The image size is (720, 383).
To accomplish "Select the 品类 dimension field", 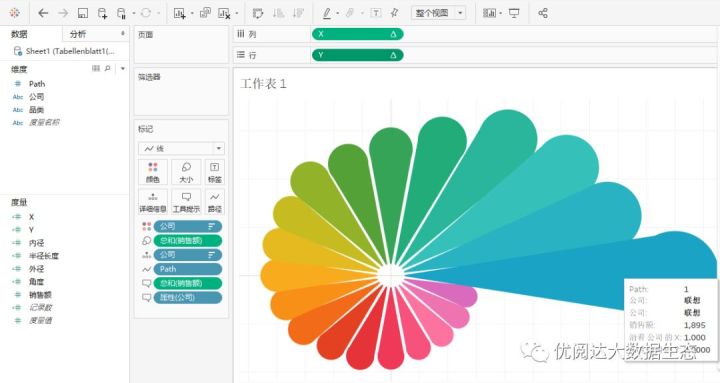I will pos(36,109).
